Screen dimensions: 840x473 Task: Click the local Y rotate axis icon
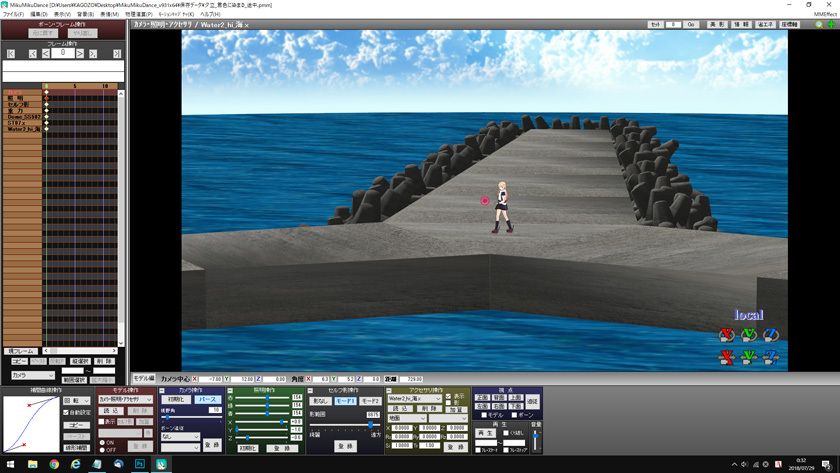[x=749, y=335]
